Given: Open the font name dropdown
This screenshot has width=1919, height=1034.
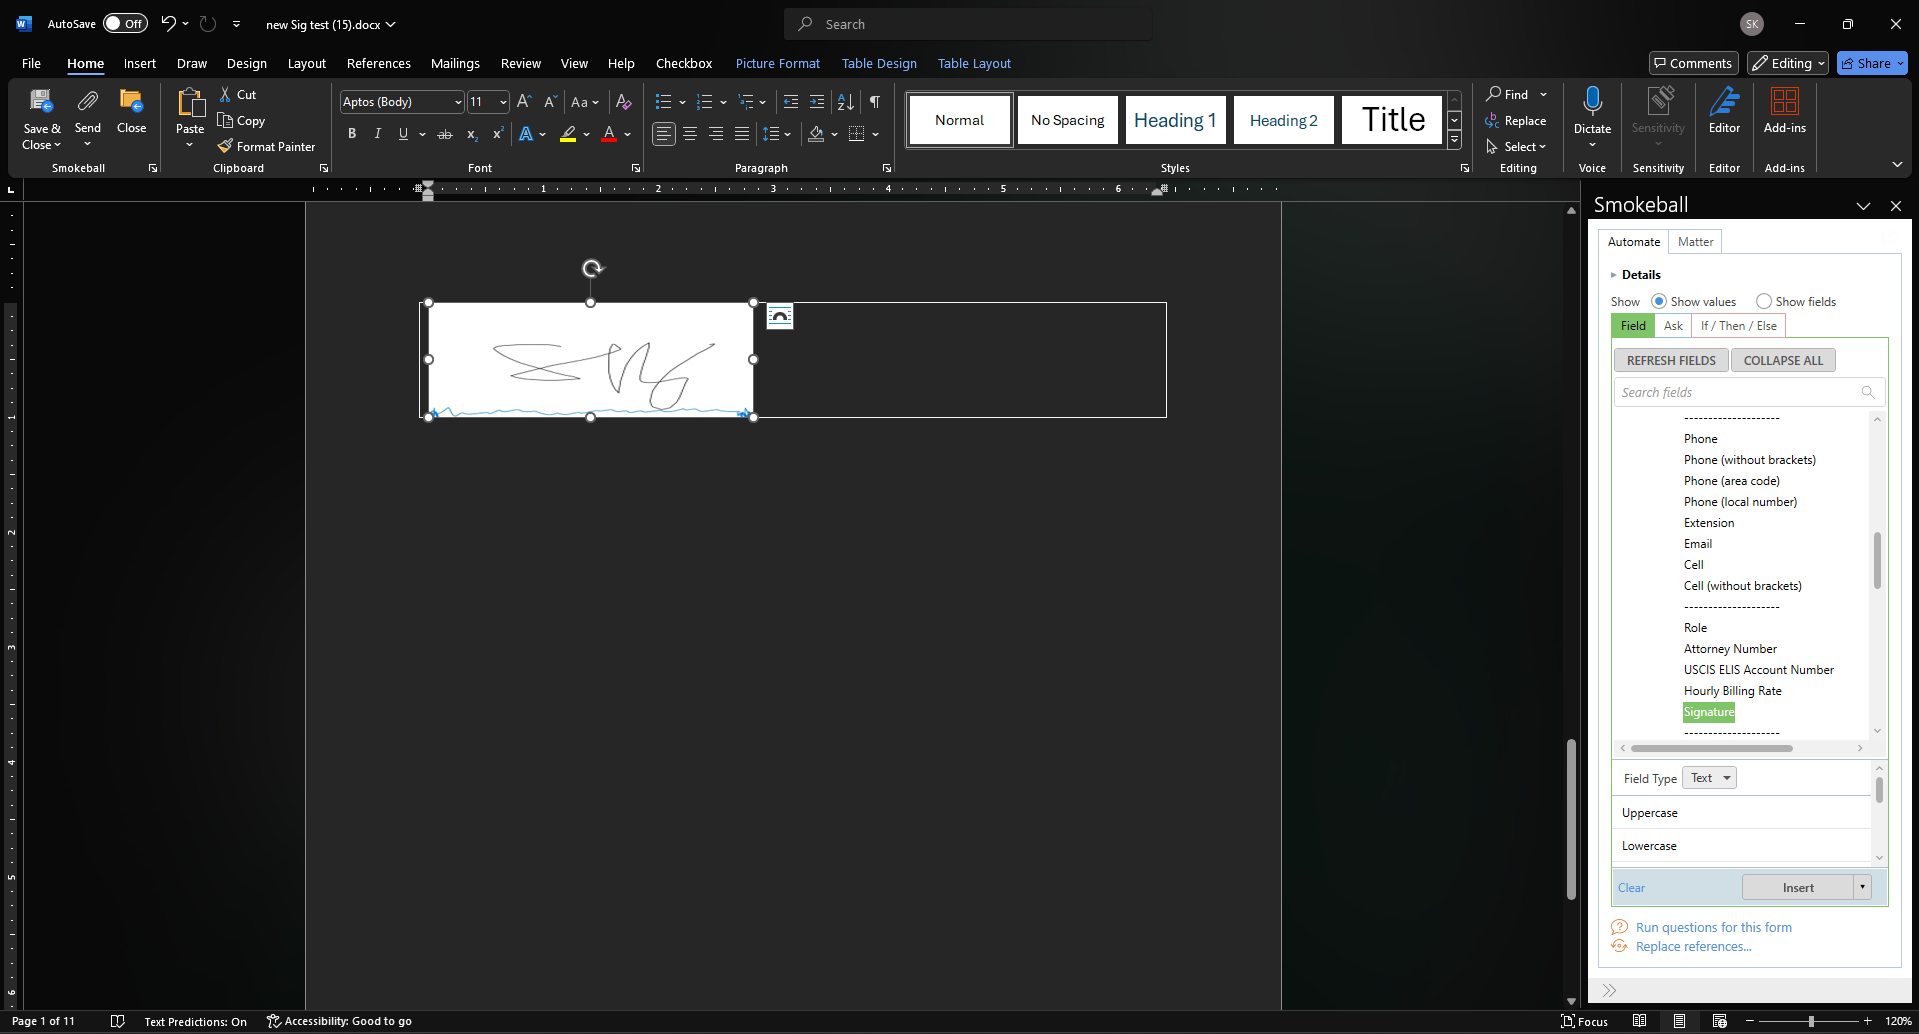Looking at the screenshot, I should click(458, 102).
